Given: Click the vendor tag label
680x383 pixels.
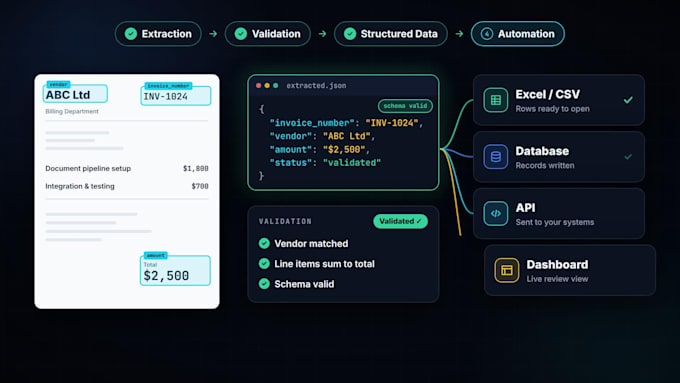Looking at the screenshot, I should 58,85.
